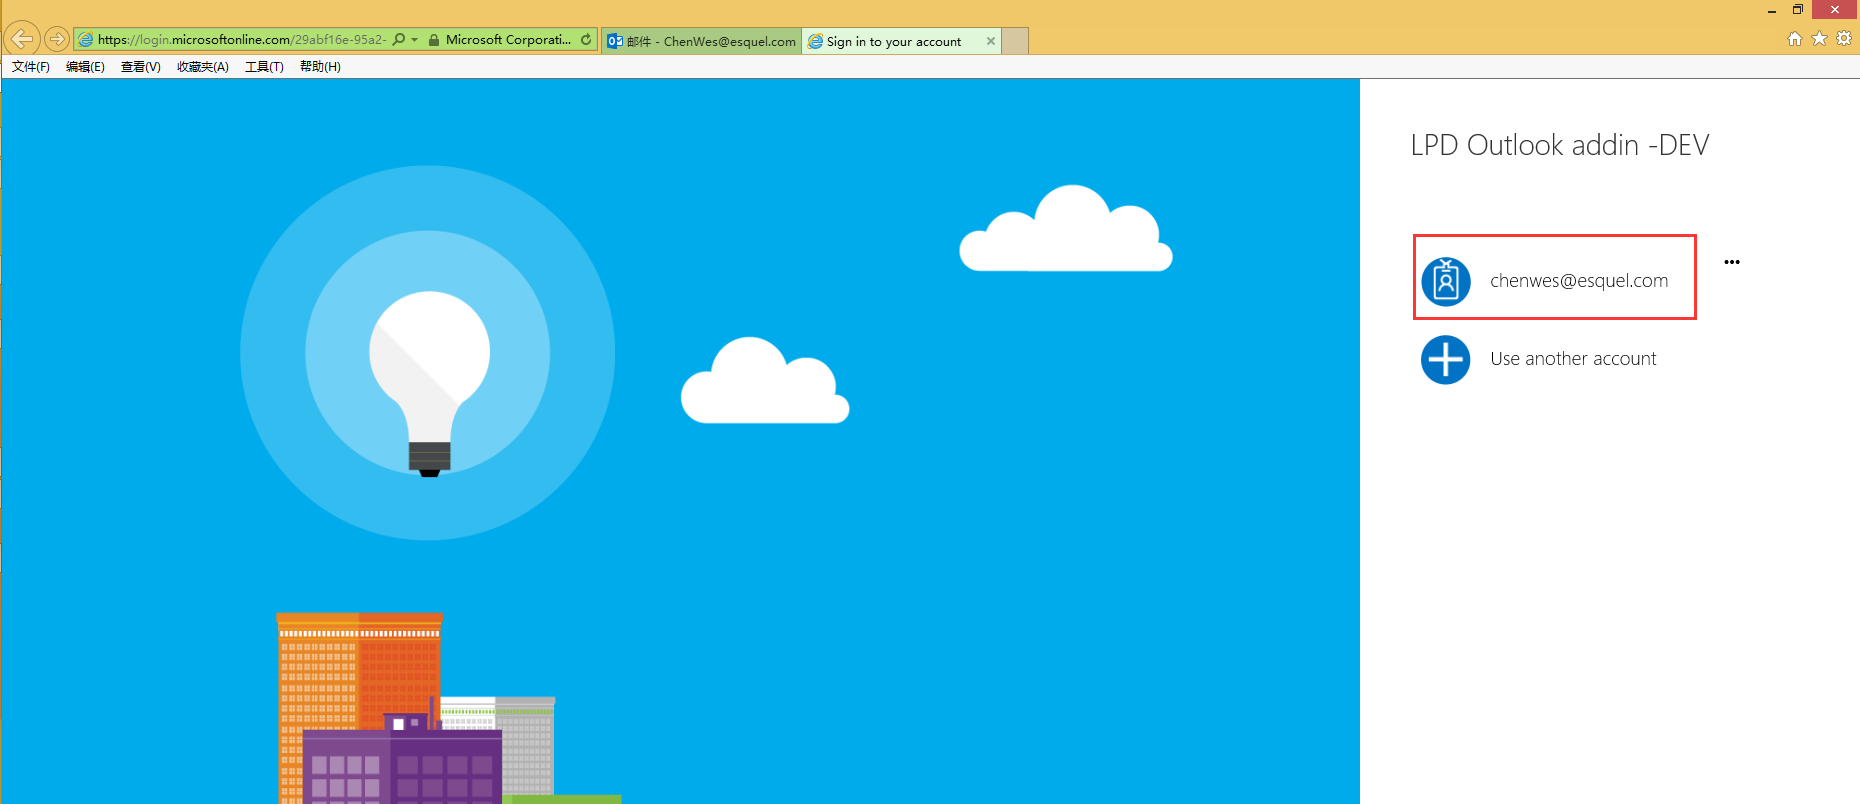The height and width of the screenshot is (804, 1860).
Task: Close the browser window
Action: coord(1835,10)
